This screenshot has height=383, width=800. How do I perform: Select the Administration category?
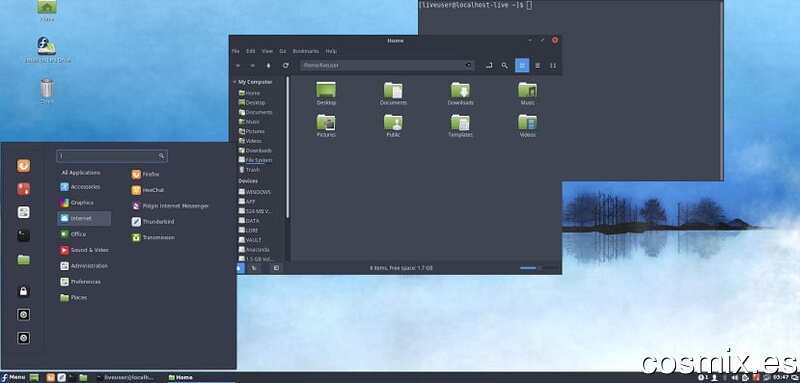click(84, 266)
